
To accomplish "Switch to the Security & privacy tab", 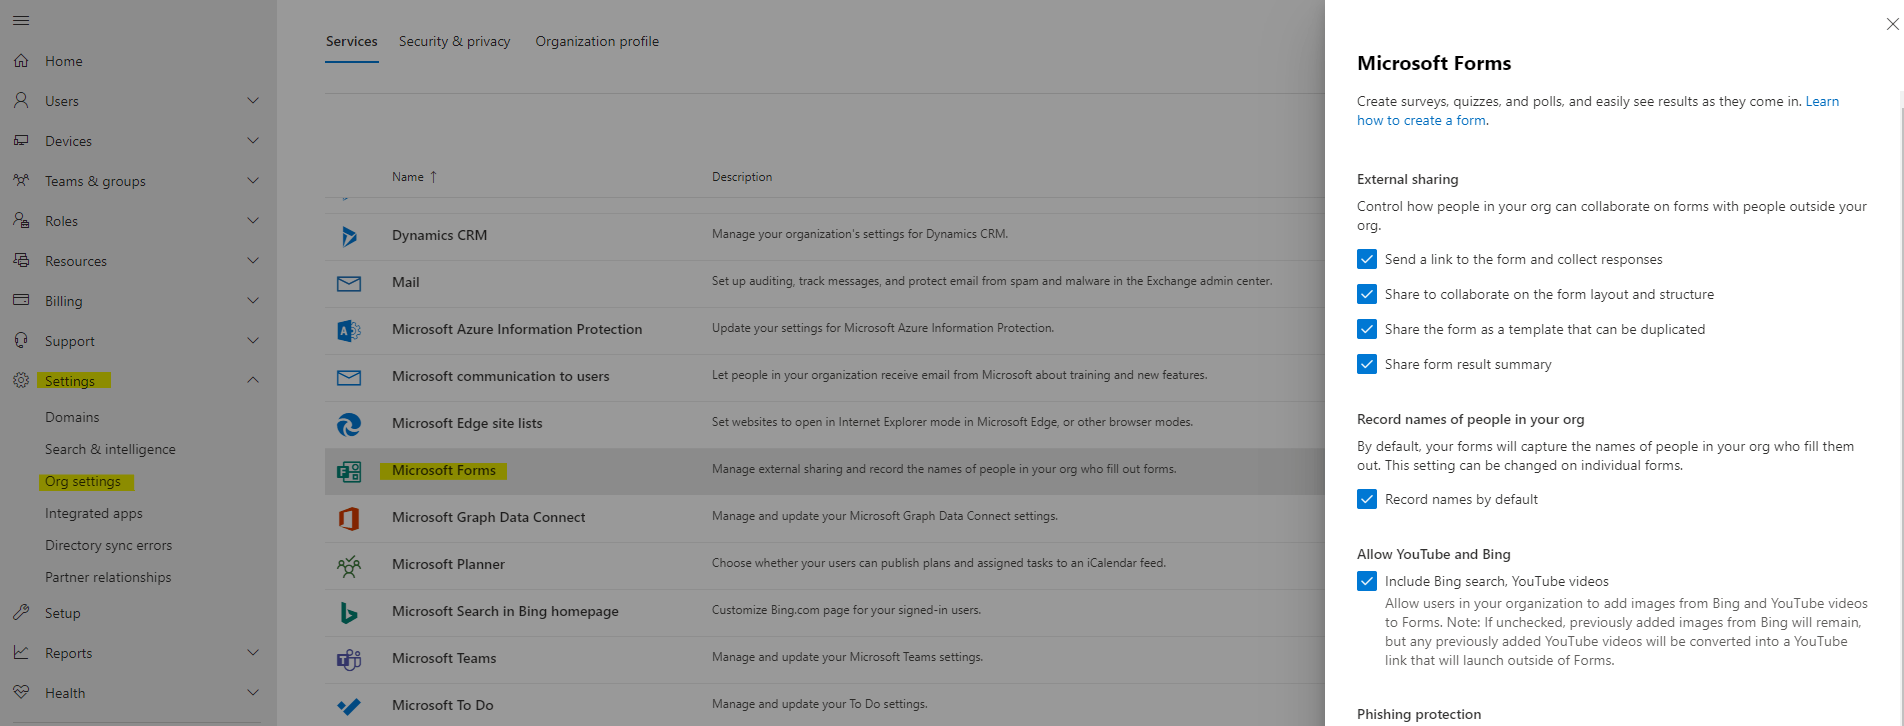I will click(x=454, y=41).
